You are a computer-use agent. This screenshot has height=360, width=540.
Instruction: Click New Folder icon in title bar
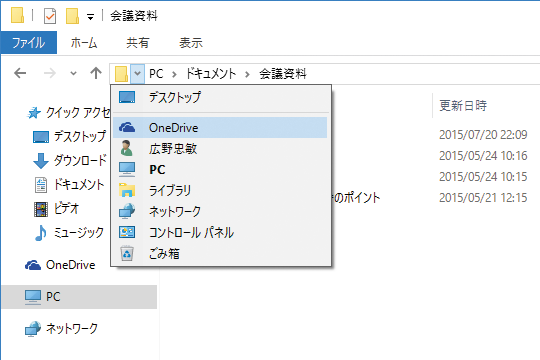click(x=72, y=16)
